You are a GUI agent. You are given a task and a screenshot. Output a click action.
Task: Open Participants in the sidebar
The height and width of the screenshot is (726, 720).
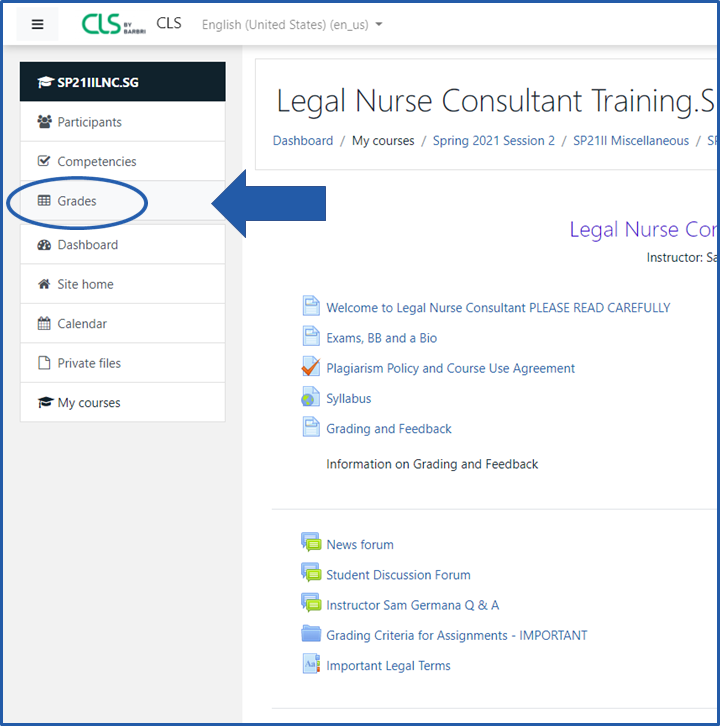(89, 122)
